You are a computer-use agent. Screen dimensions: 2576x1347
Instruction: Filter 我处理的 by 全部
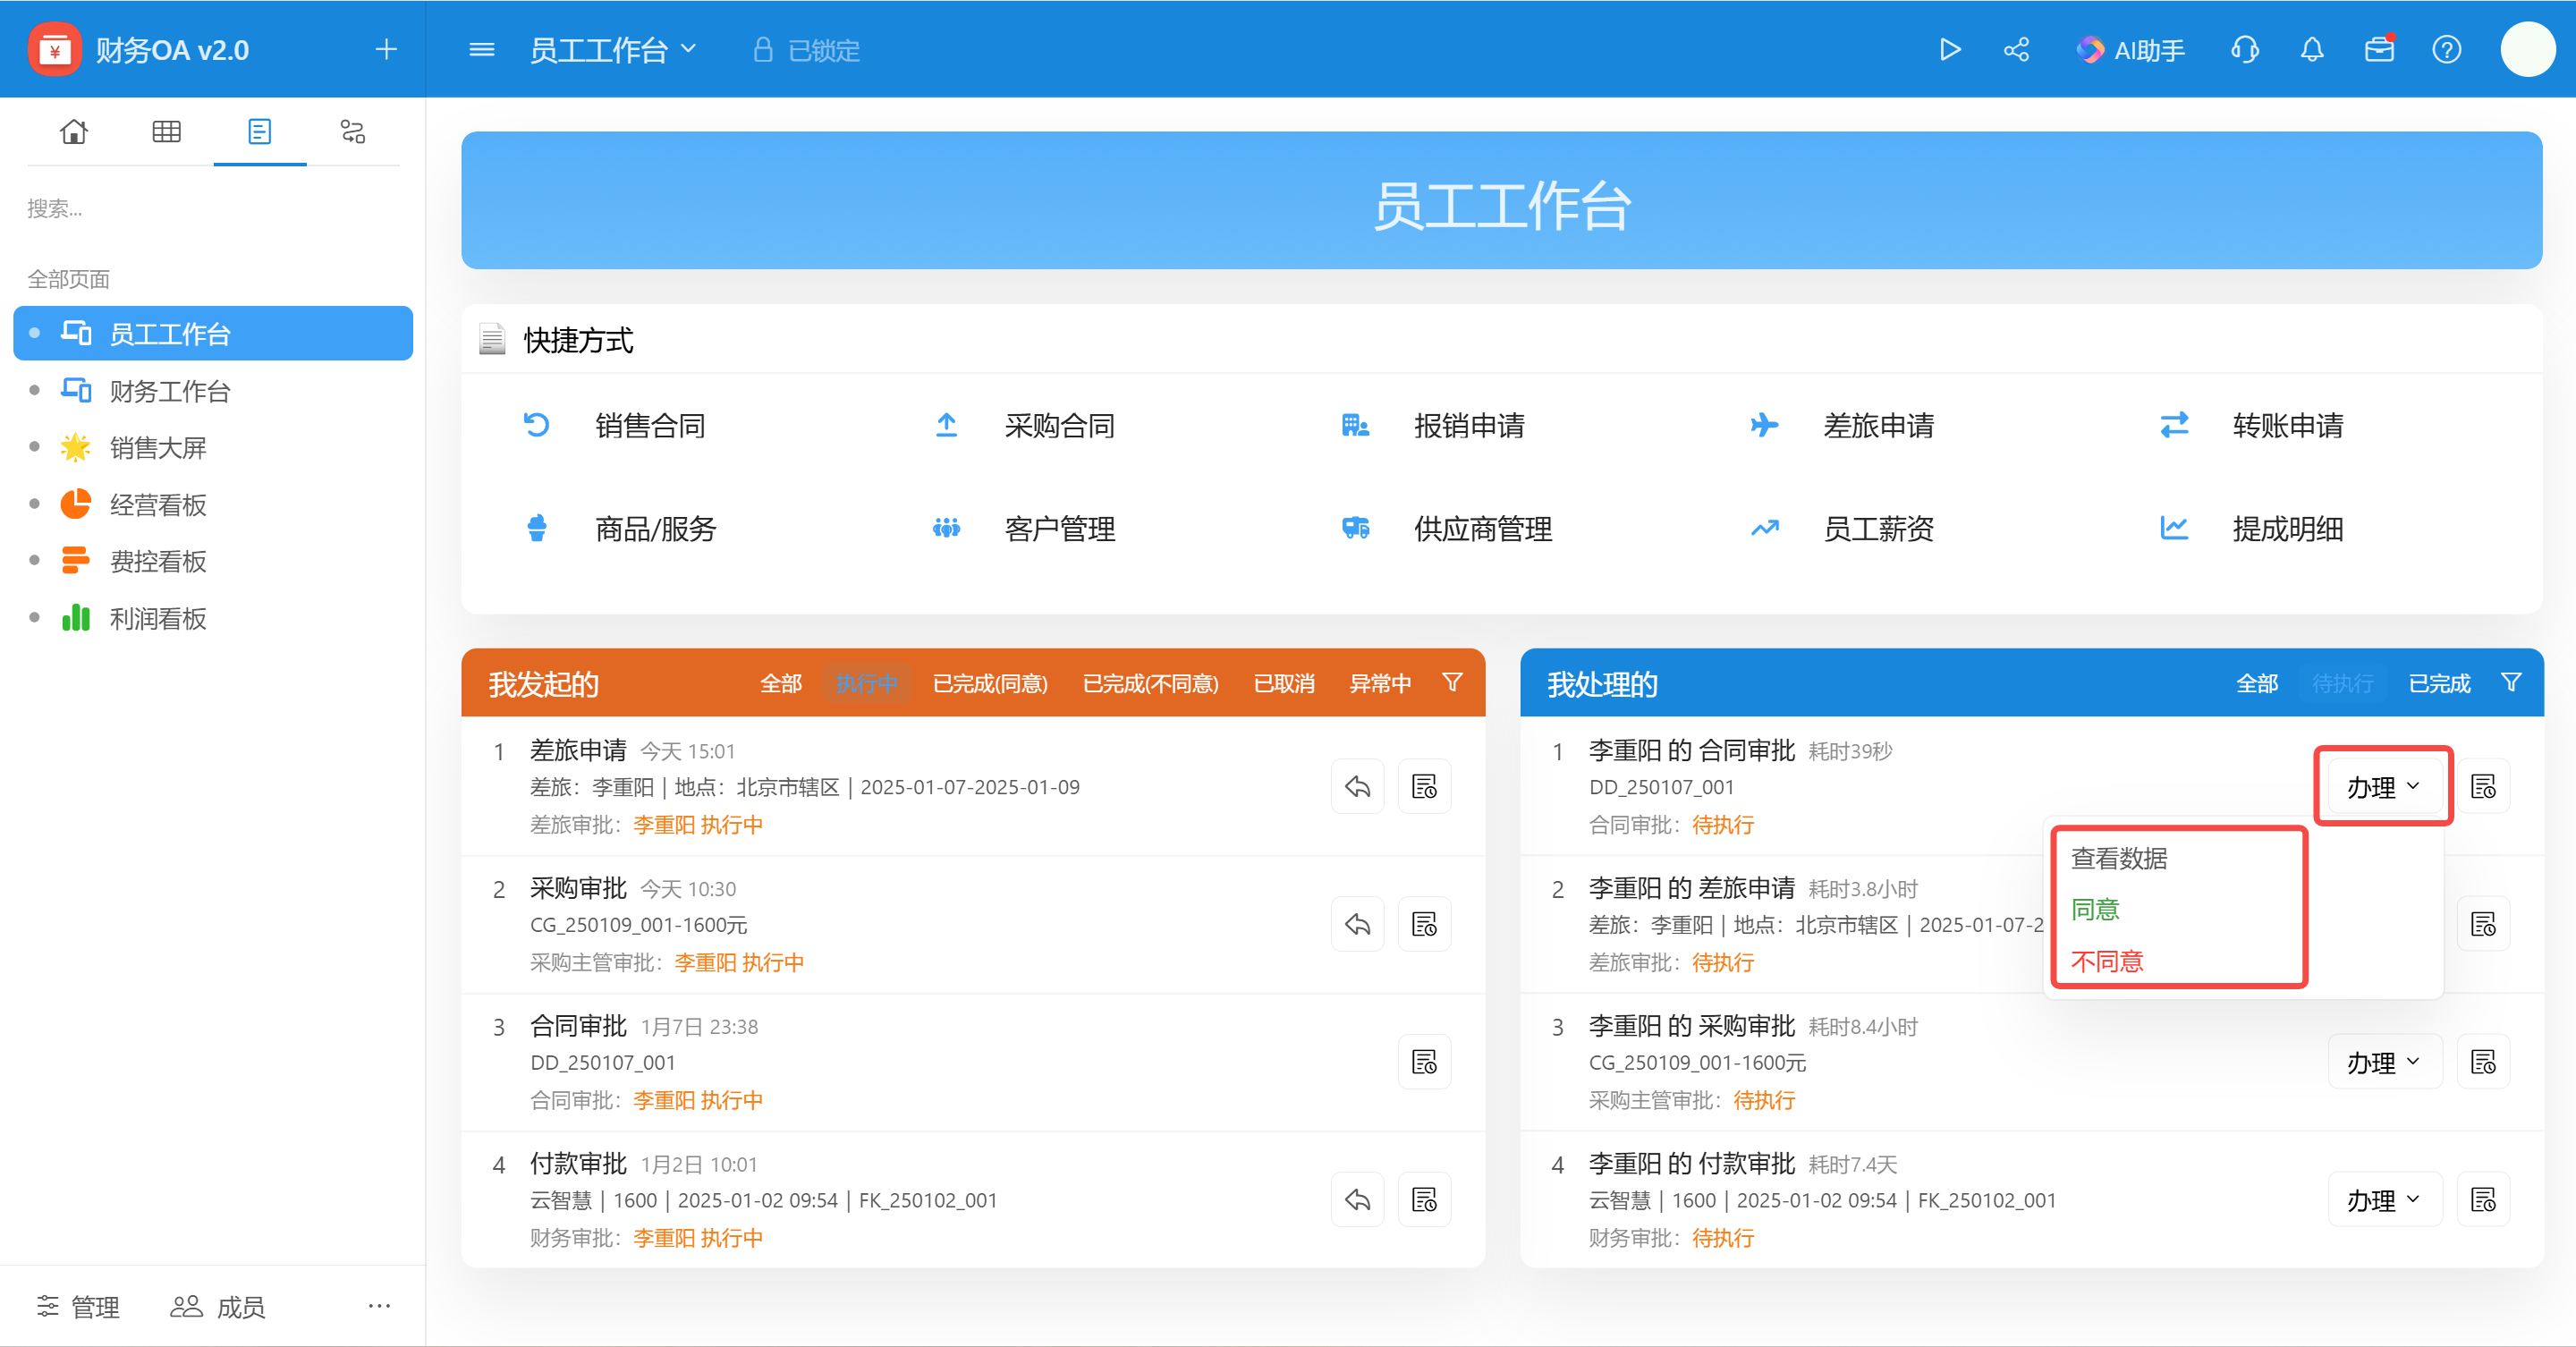[x=2257, y=684]
